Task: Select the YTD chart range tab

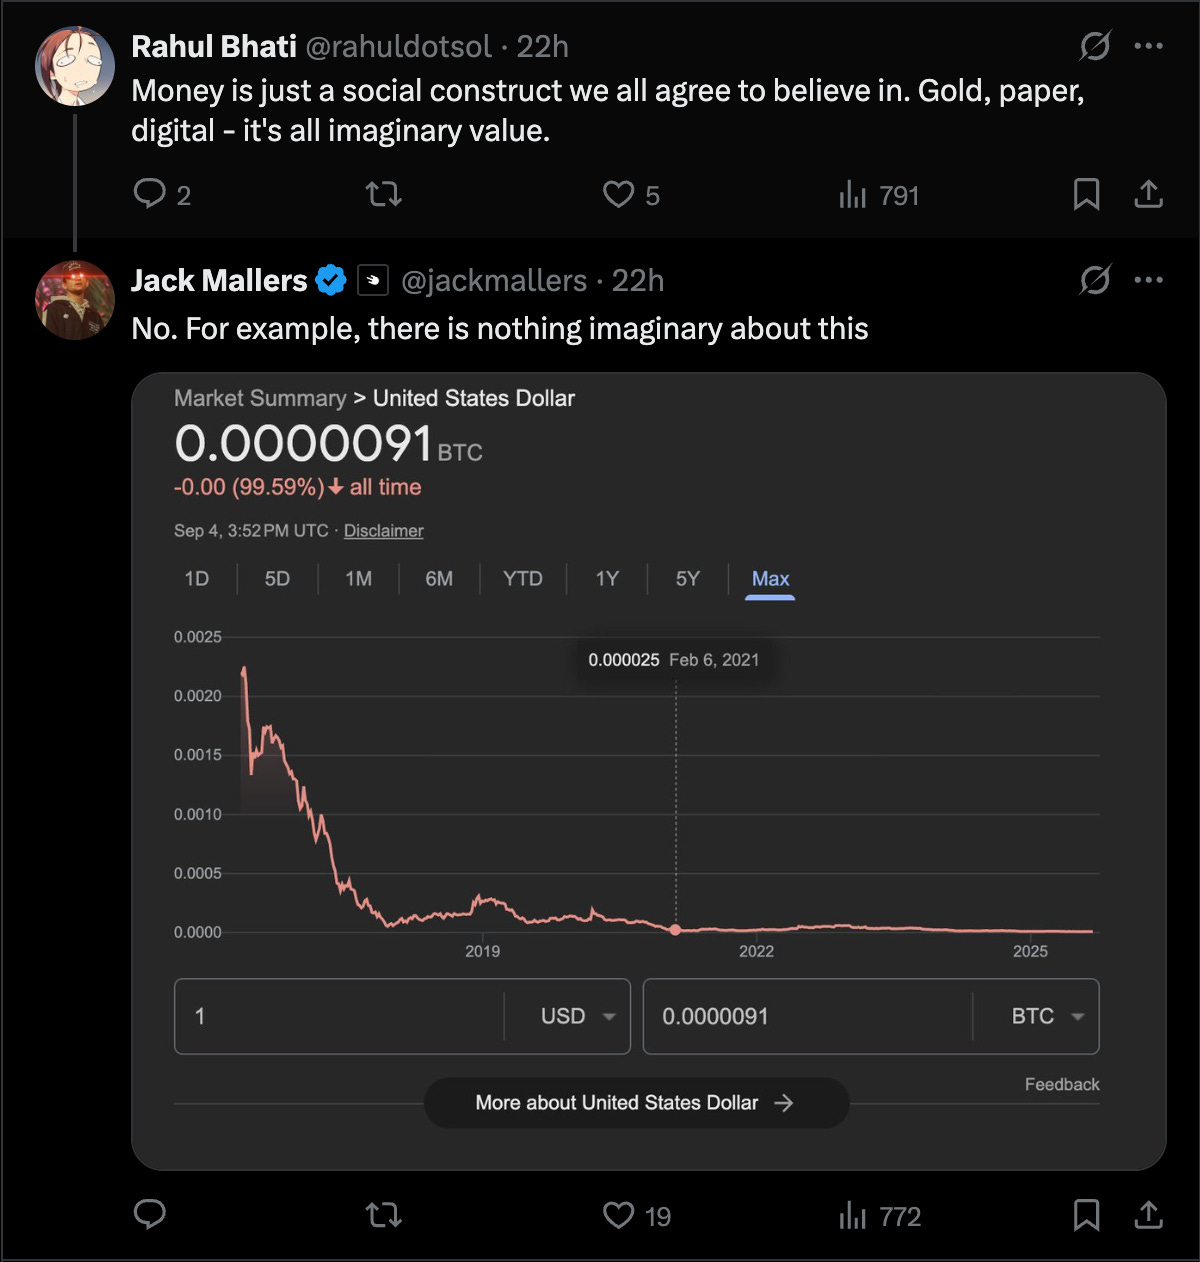Action: 522,578
